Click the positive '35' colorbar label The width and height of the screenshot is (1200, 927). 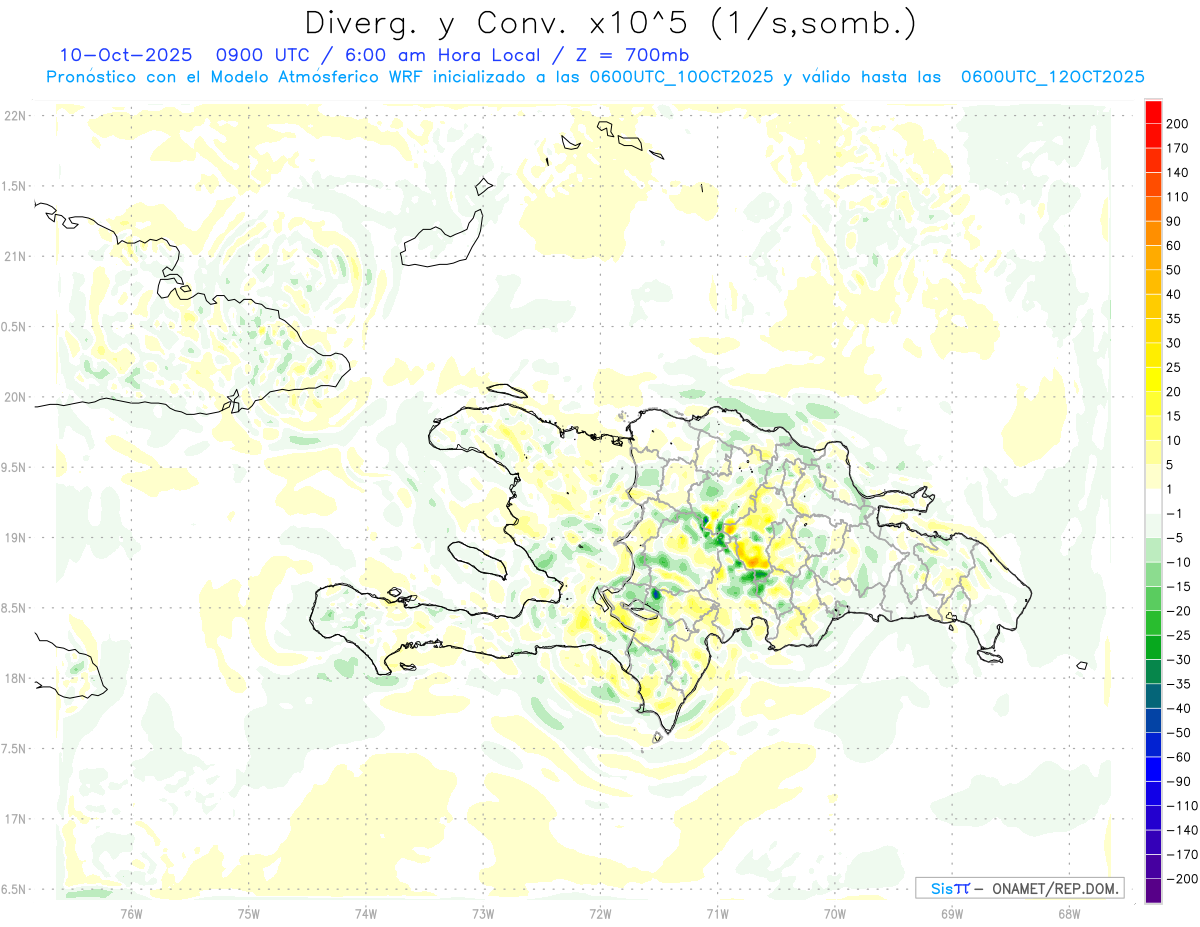1175,319
